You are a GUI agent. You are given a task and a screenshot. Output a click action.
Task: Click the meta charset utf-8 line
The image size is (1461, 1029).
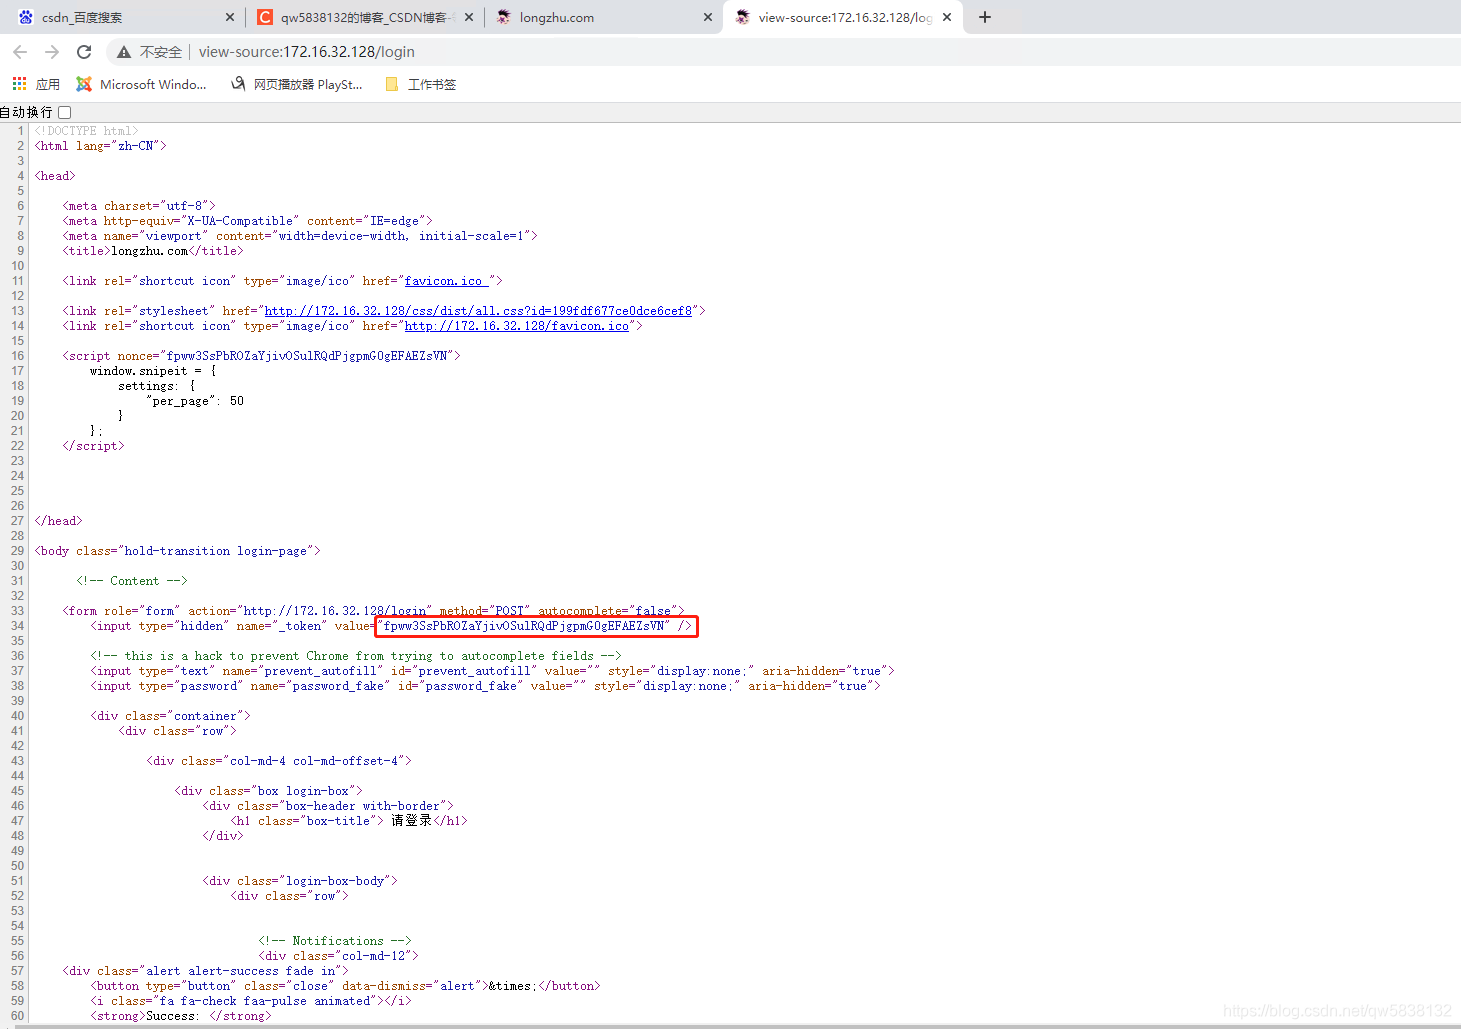139,206
